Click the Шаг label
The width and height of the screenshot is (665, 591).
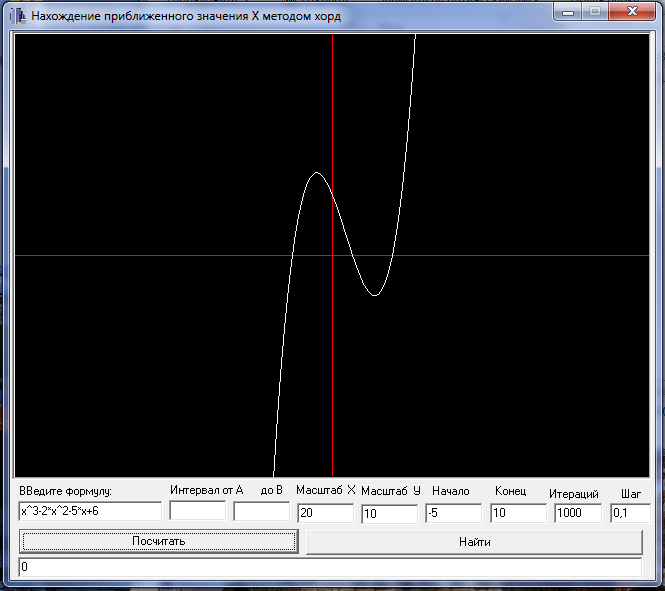click(x=631, y=494)
